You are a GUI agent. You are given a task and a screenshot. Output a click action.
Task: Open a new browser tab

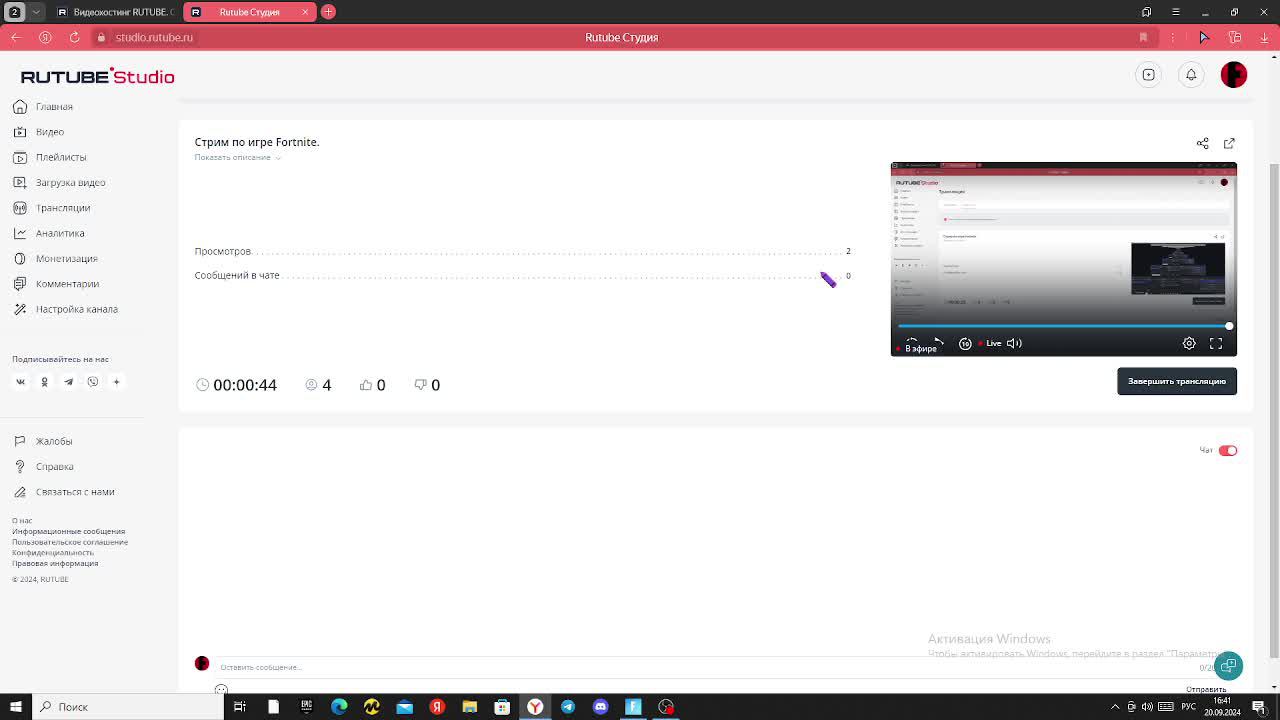pos(328,12)
